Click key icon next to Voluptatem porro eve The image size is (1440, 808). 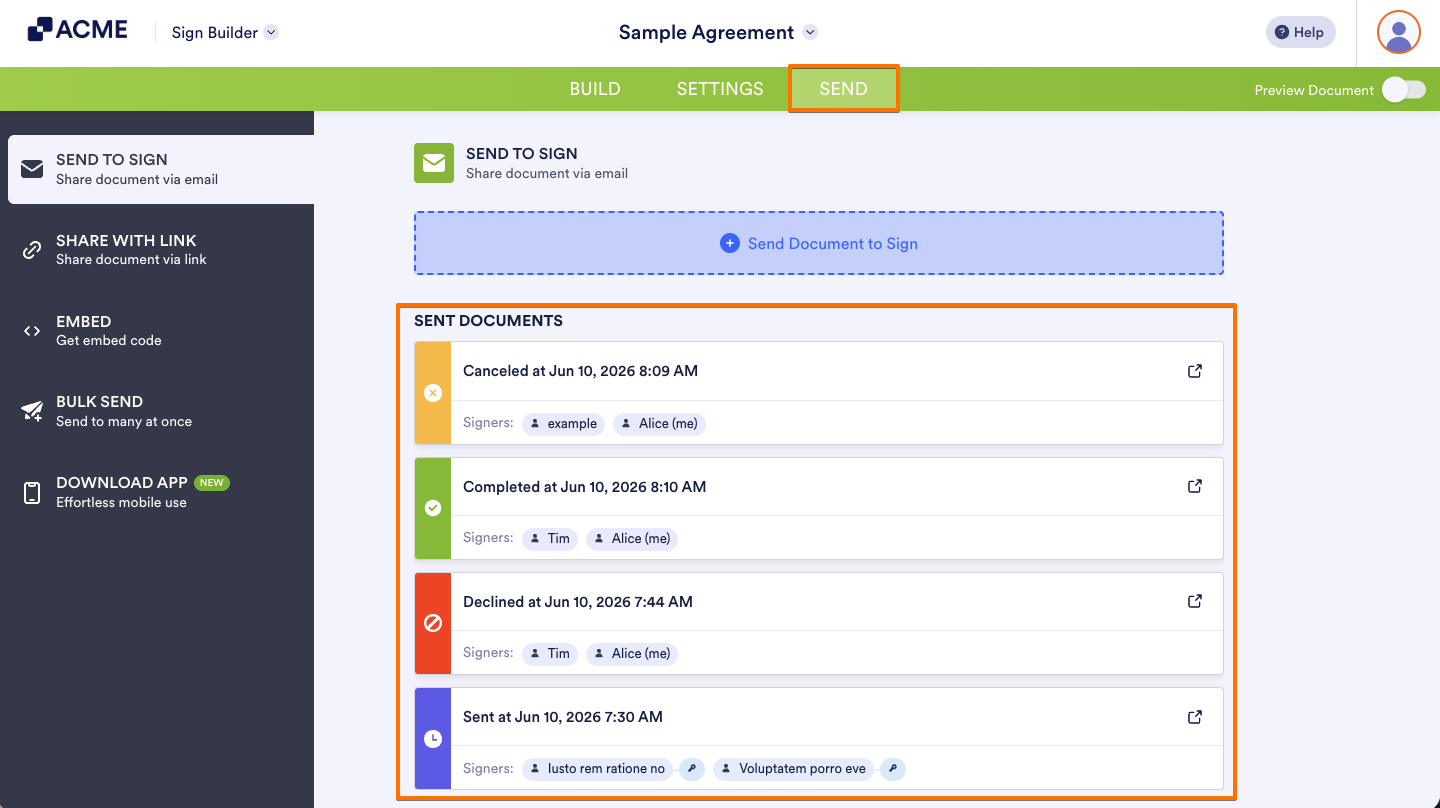(893, 769)
